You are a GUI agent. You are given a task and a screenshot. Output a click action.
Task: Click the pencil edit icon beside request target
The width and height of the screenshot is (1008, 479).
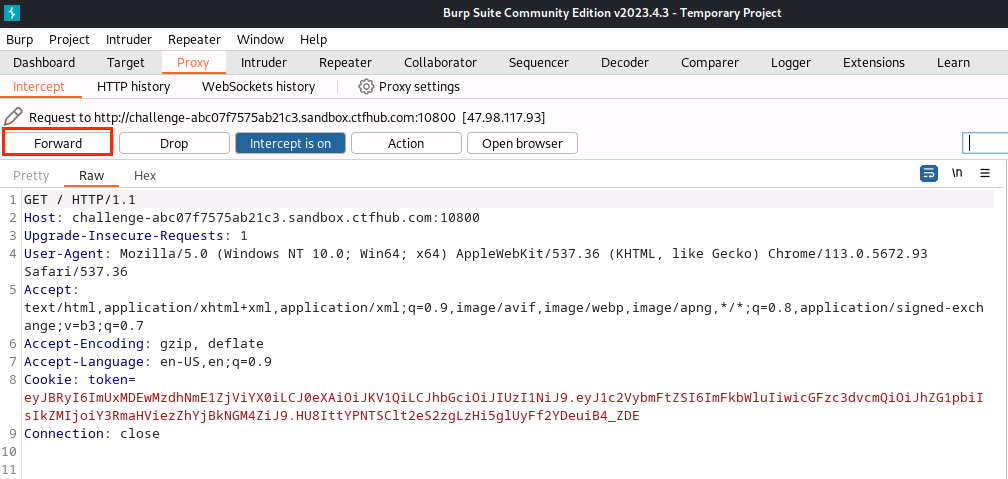click(13, 117)
